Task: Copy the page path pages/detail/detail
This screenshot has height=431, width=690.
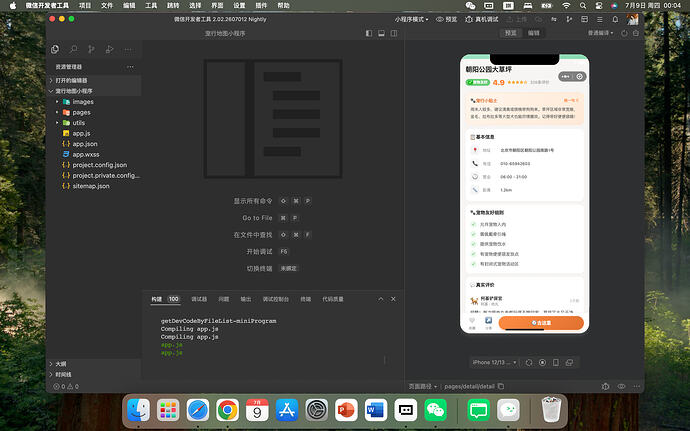Action: click(x=501, y=386)
